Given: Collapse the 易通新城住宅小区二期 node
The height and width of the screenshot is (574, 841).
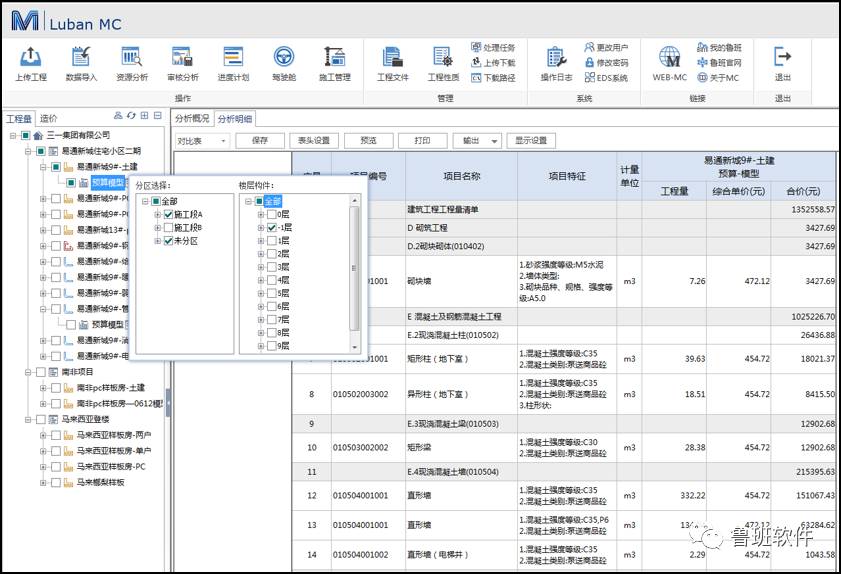Looking at the screenshot, I should pyautogui.click(x=28, y=152).
